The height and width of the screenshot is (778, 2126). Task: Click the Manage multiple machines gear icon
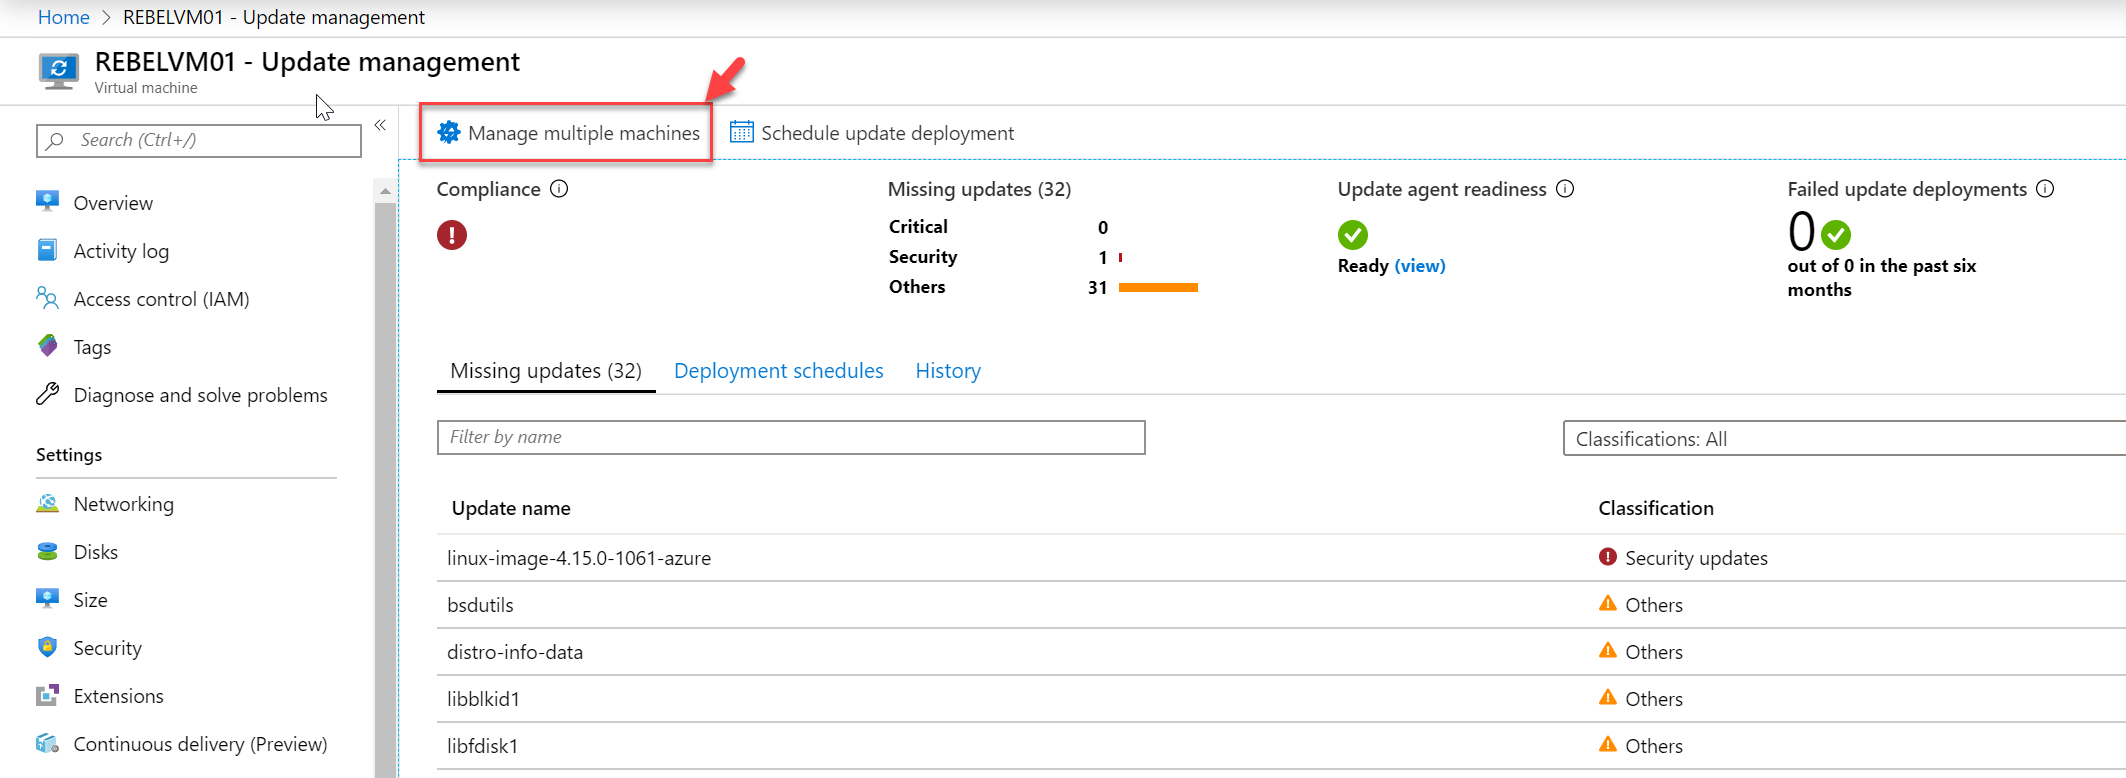pos(449,132)
